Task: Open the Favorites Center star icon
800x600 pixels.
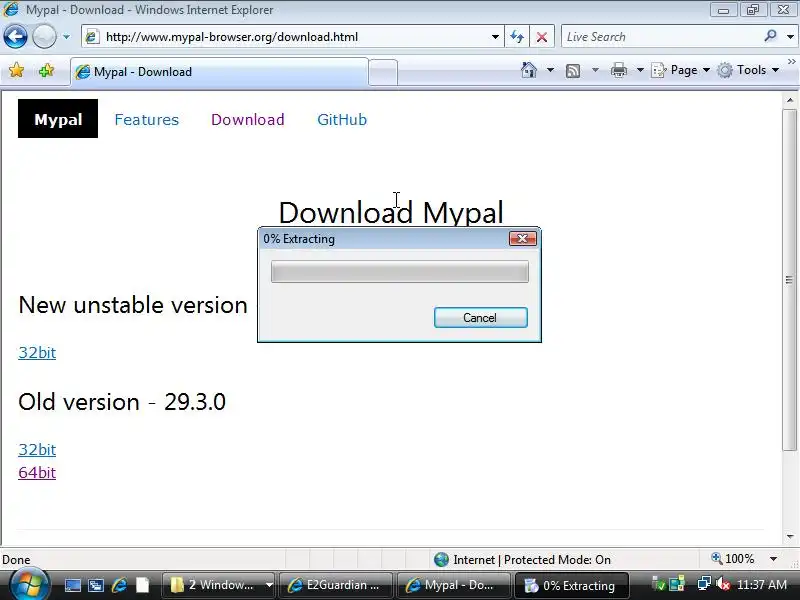Action: (x=16, y=70)
